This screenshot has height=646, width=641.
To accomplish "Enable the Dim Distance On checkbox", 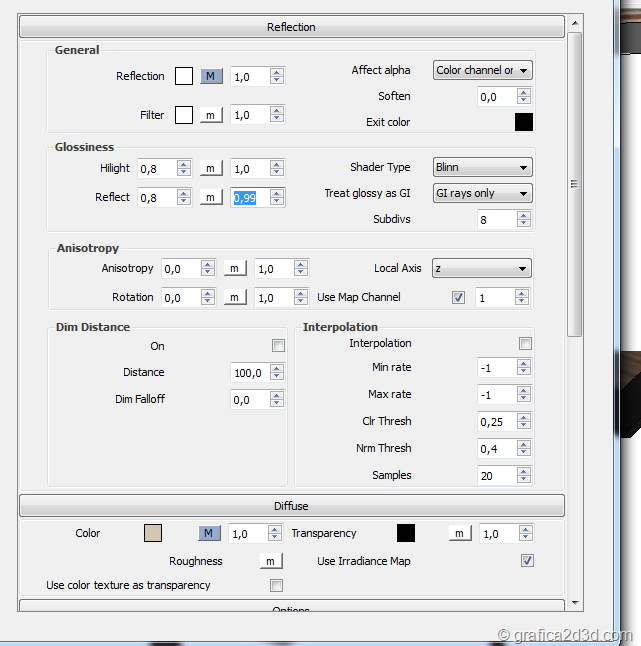I will pos(278,346).
